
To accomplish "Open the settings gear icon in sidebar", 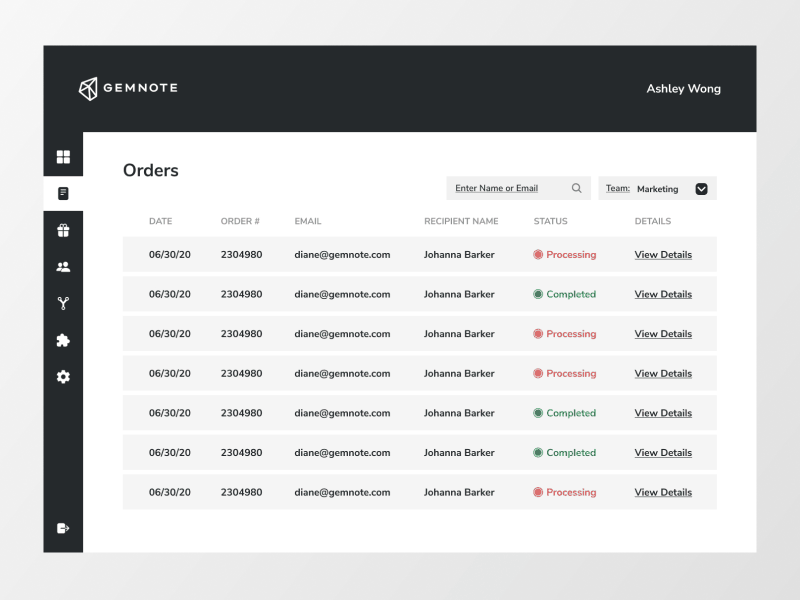I will click(x=63, y=377).
